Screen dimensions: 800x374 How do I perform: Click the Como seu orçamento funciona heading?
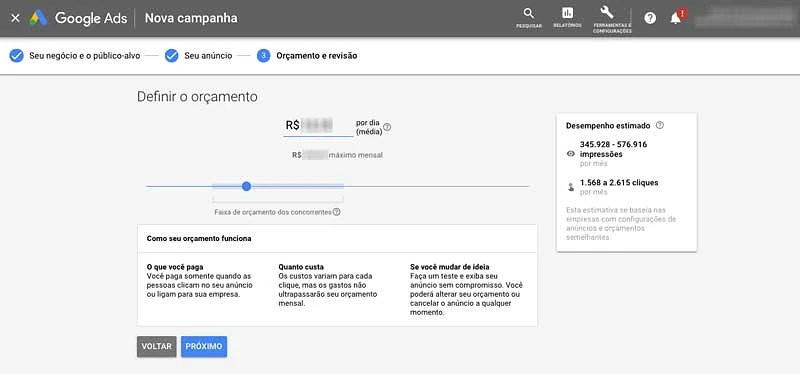(198, 238)
